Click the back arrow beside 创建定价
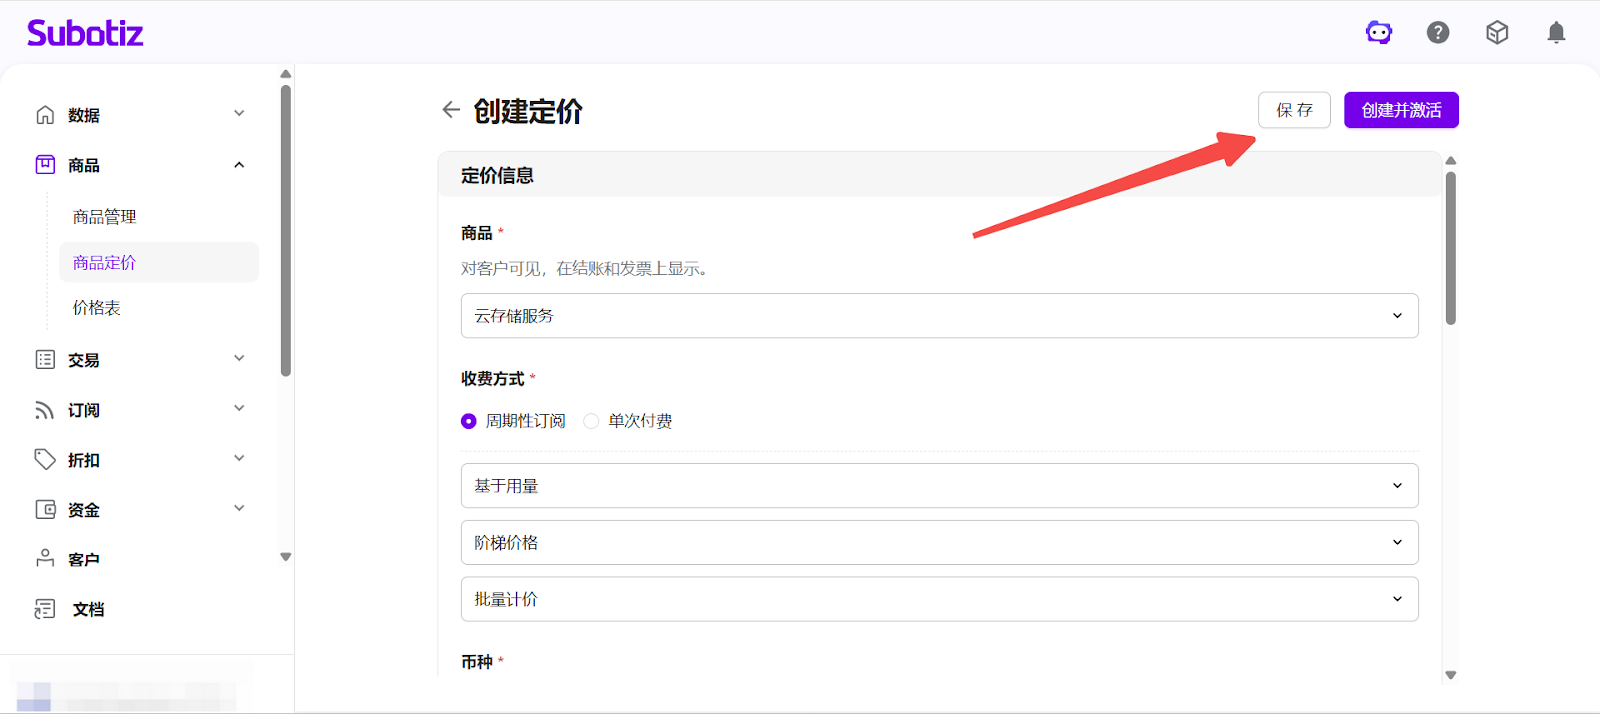Image resolution: width=1600 pixels, height=714 pixels. pyautogui.click(x=451, y=110)
